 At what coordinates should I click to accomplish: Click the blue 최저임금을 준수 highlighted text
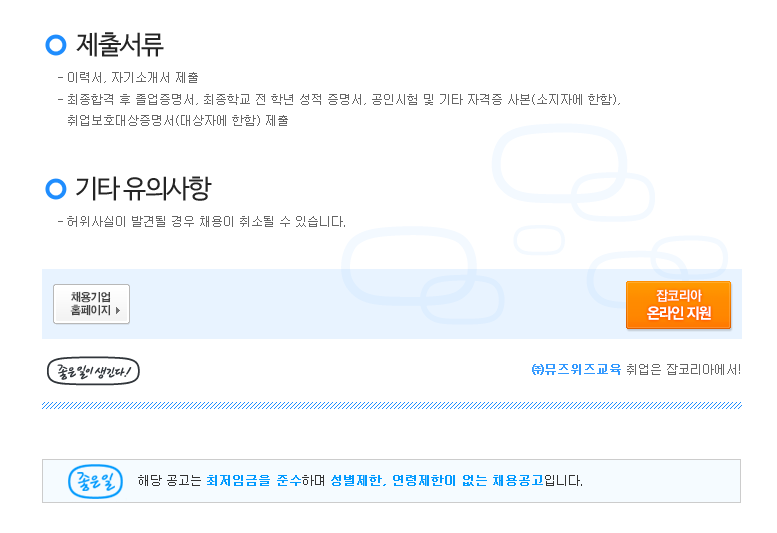click(254, 480)
